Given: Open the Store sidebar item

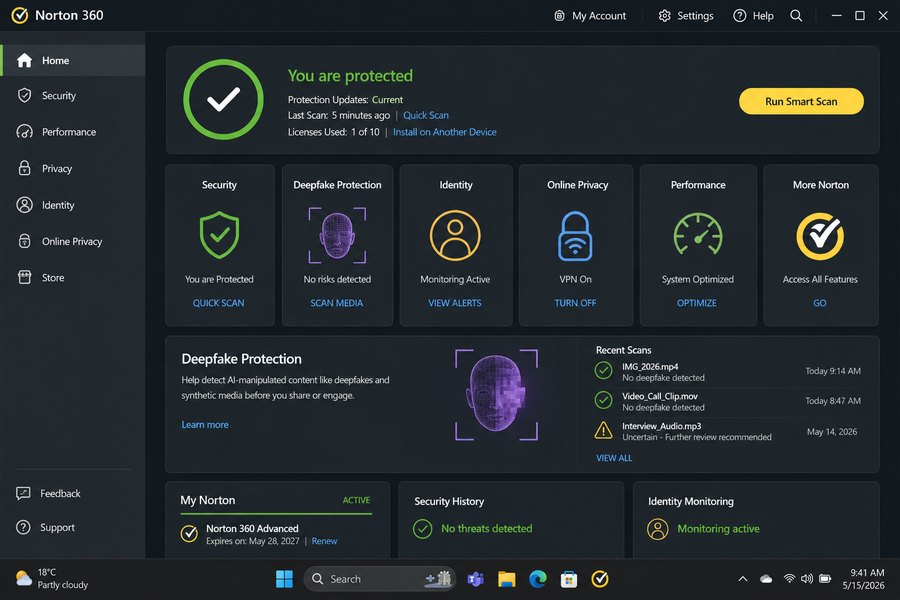Looking at the screenshot, I should click(73, 278).
